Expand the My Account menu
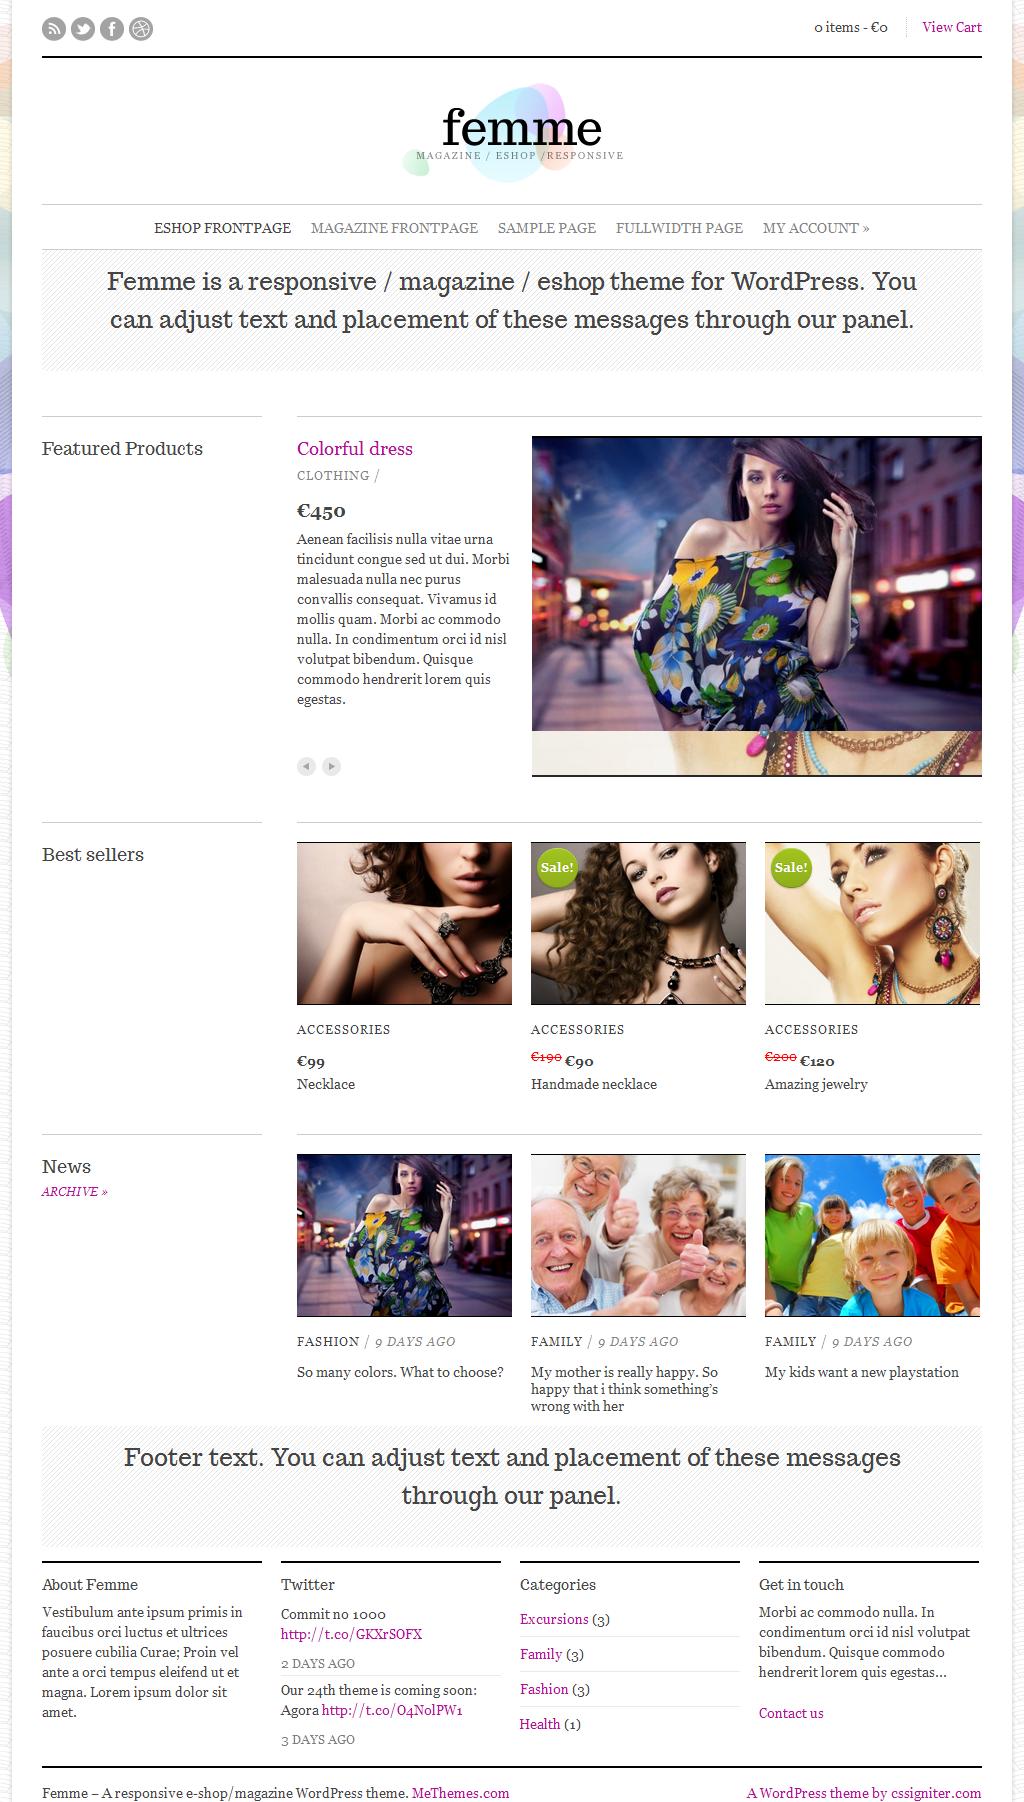Image resolution: width=1024 pixels, height=1802 pixels. tap(816, 228)
